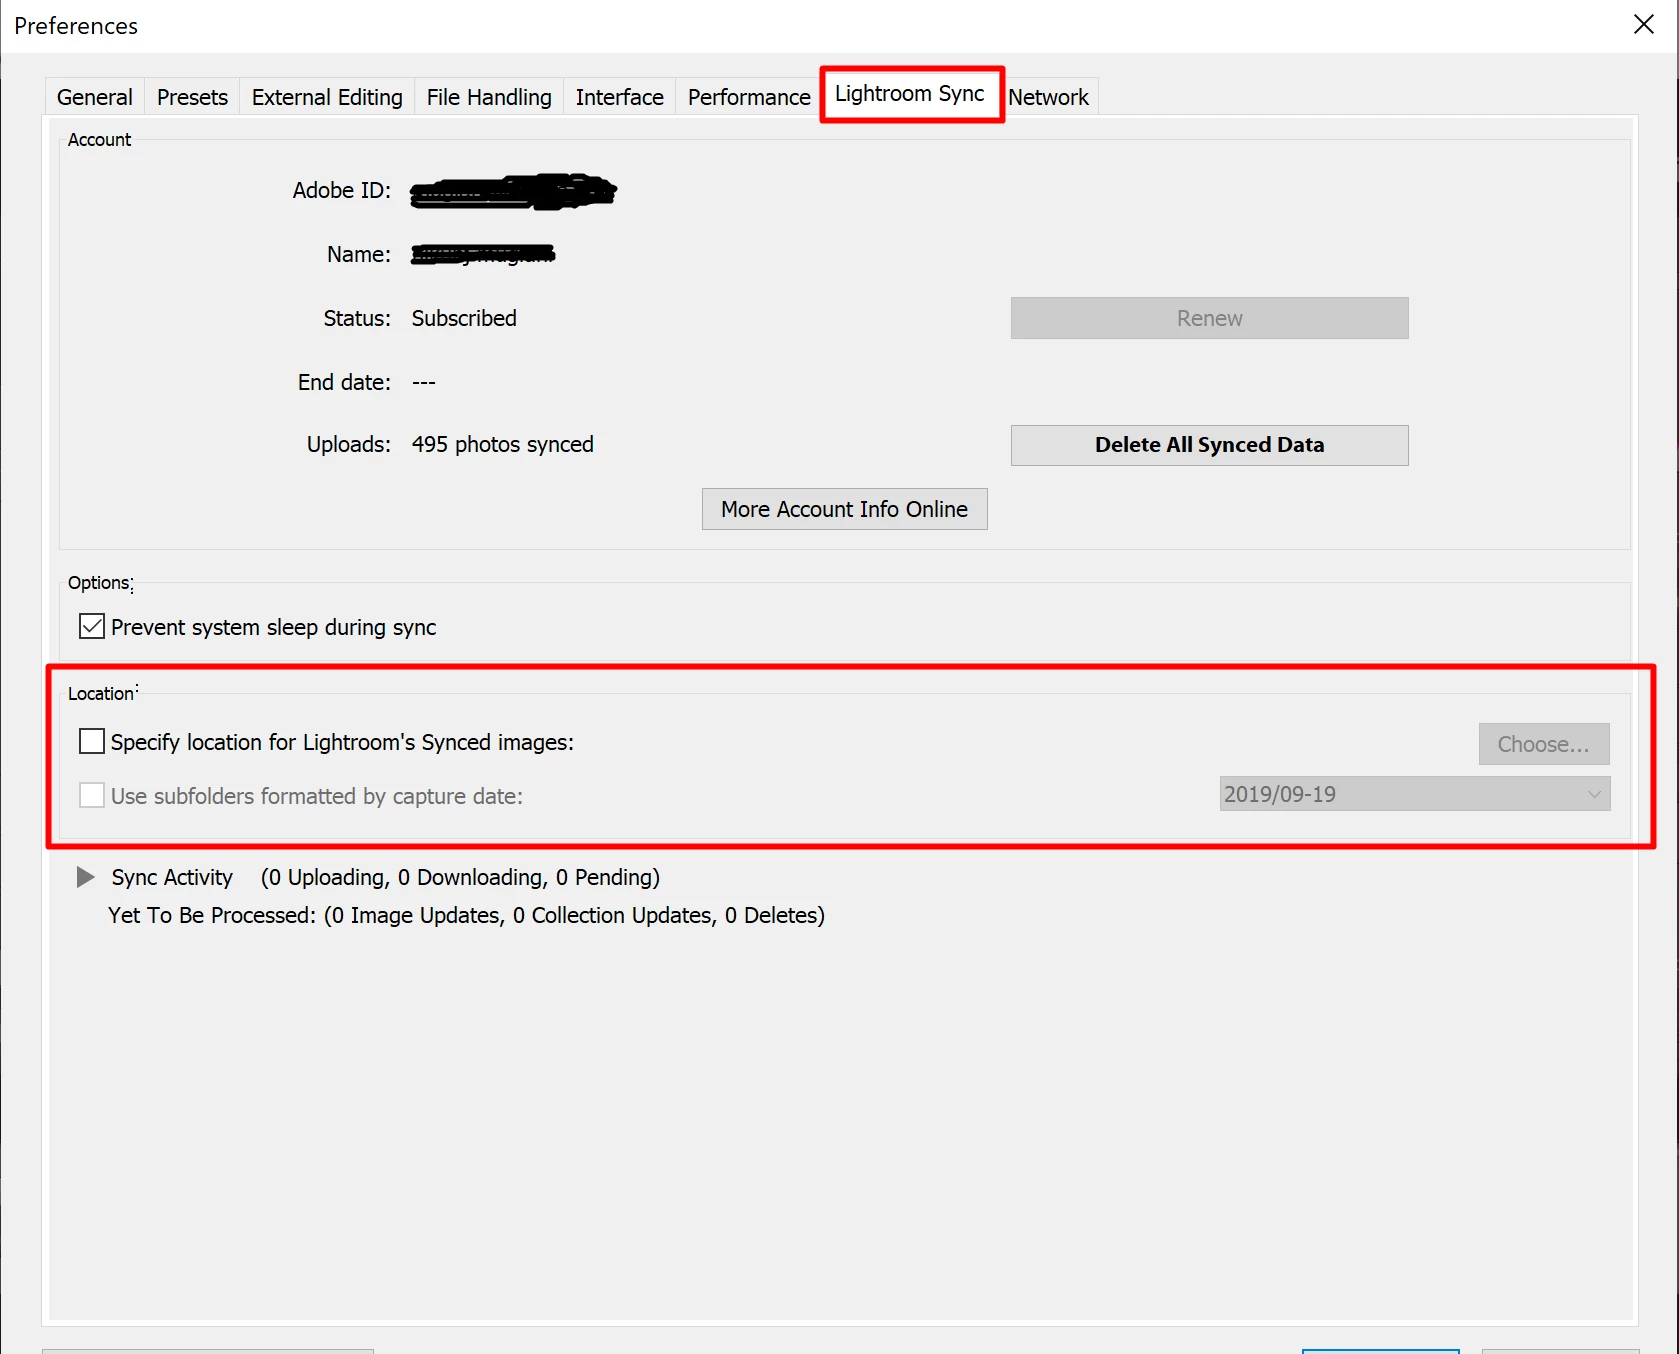
Task: Switch to the General tab
Action: click(95, 97)
